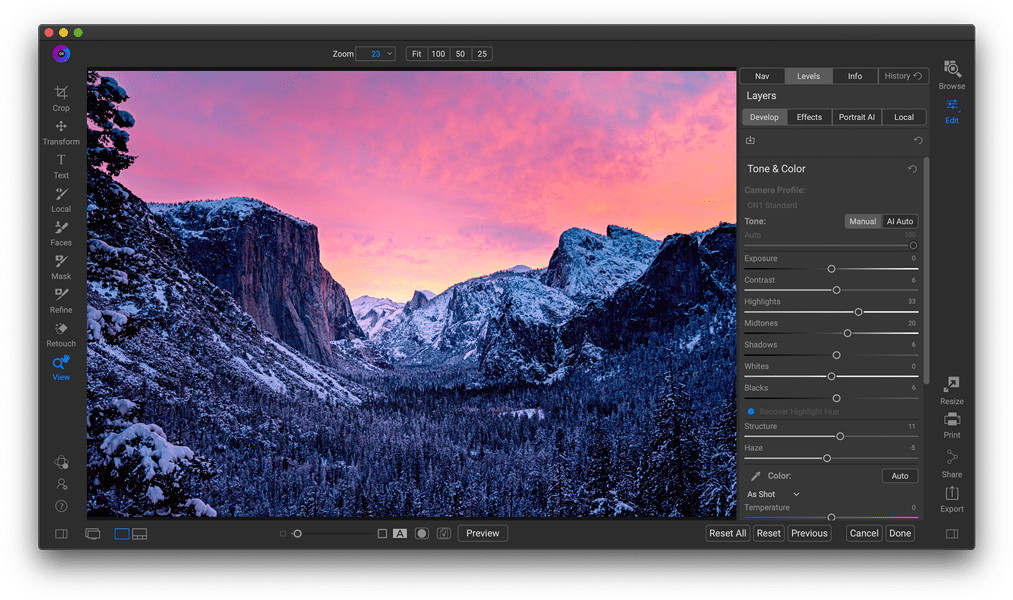The height and width of the screenshot is (600, 1013).
Task: Open the Portrait AI tab
Action: [x=857, y=117]
